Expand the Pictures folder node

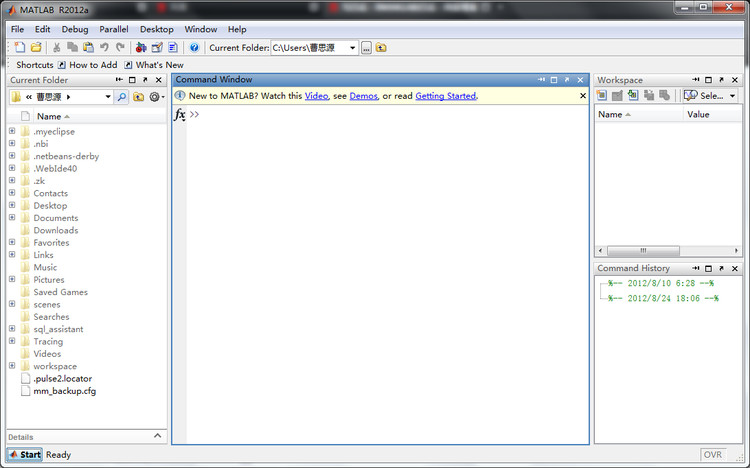point(12,279)
